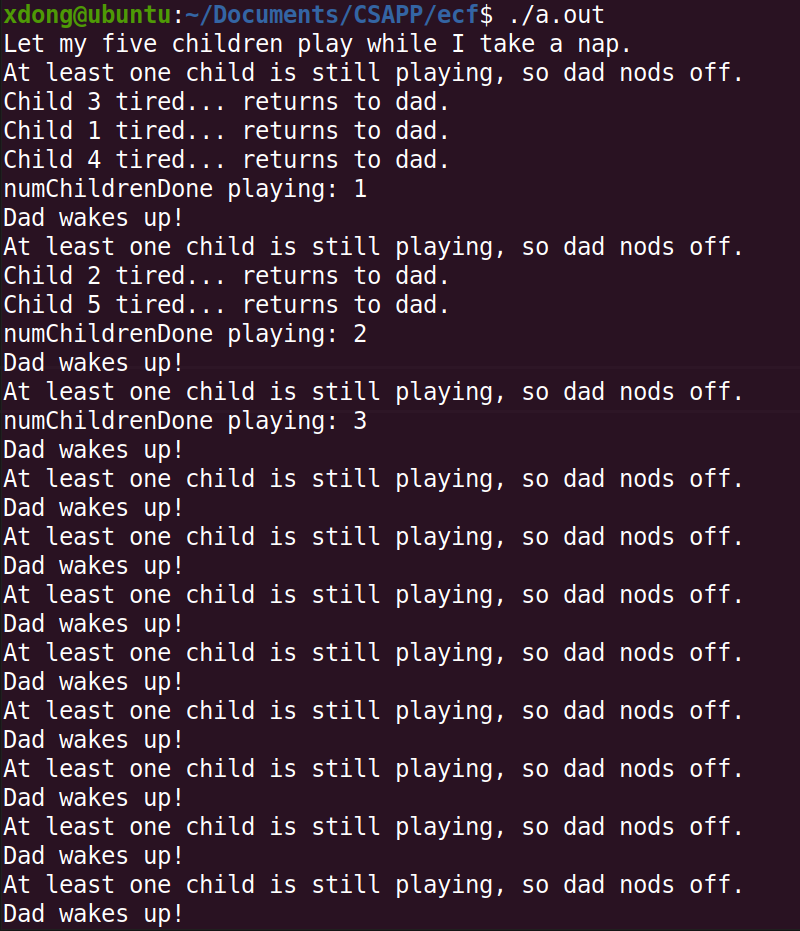Image resolution: width=800 pixels, height=931 pixels.
Task: Click 'At least one child' line above 'Child 2'
Action: pos(373,247)
